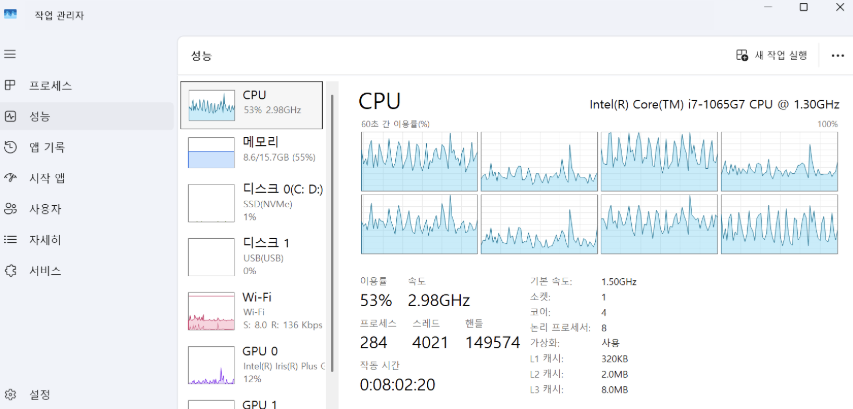Click the 기본 속도 1.50GHz value
853x409 pixels.
(619, 282)
